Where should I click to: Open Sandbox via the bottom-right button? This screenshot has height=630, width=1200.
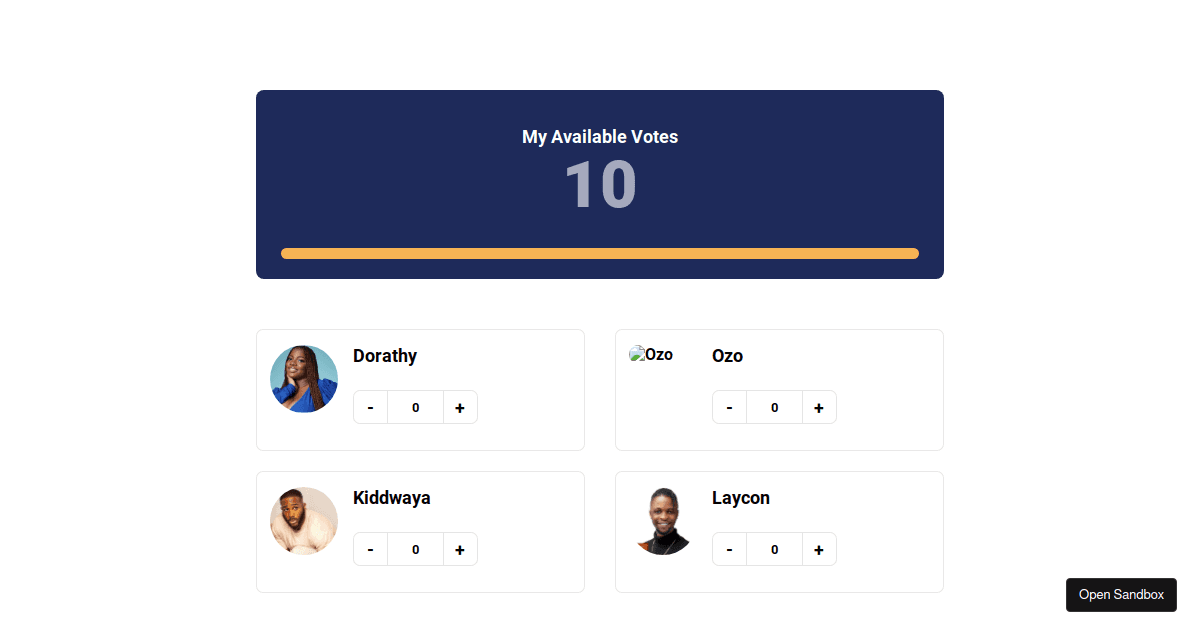pos(1121,595)
